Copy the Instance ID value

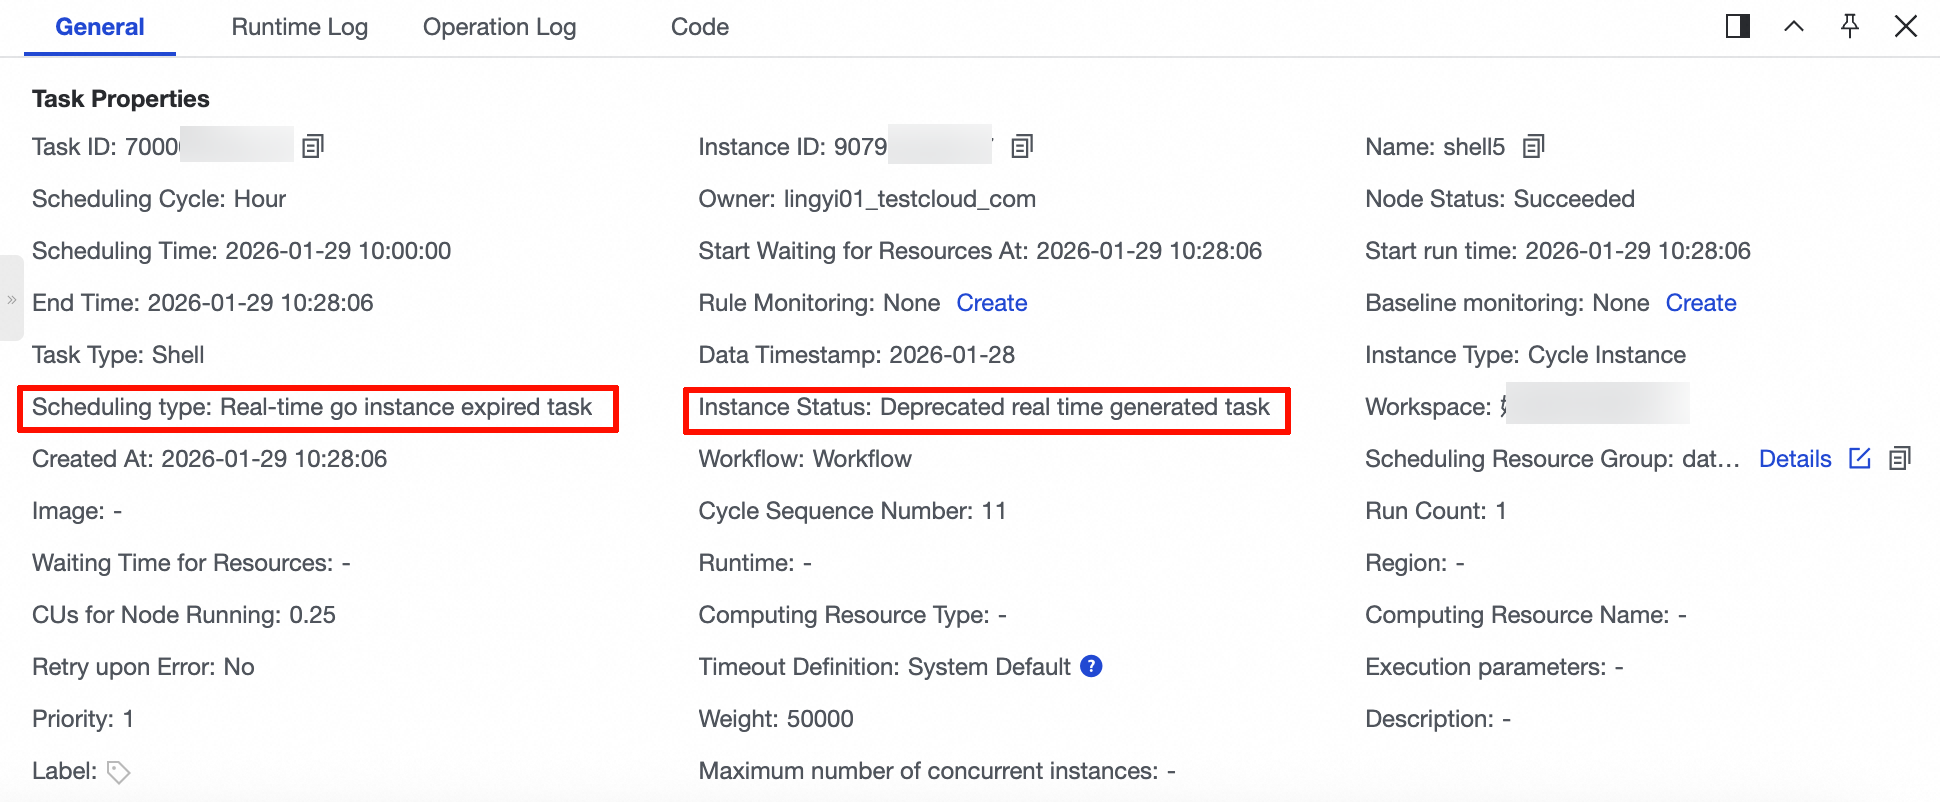[x=1021, y=147]
